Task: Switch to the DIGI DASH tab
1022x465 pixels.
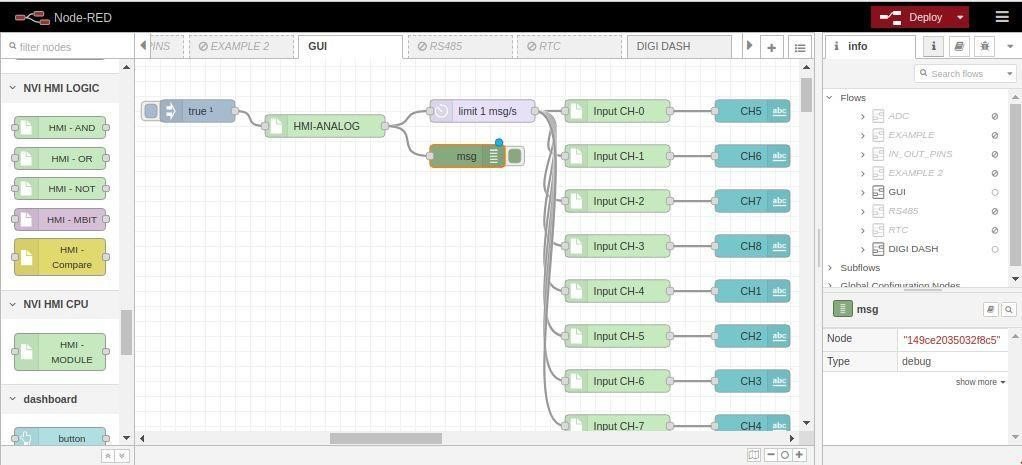Action: click(x=664, y=47)
